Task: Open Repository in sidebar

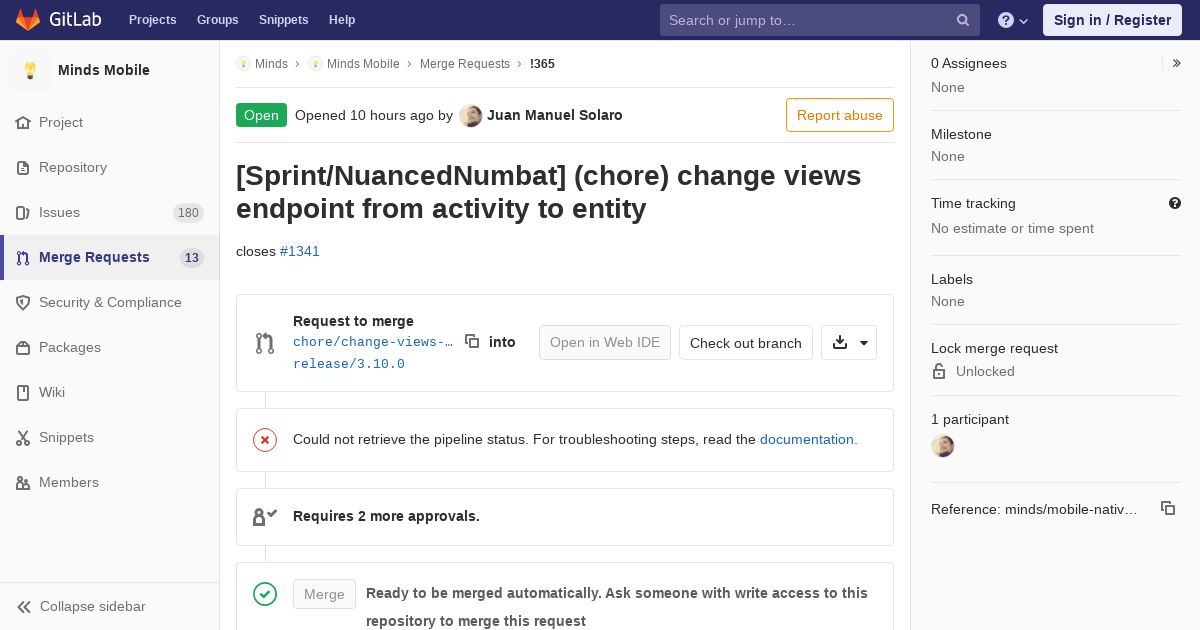Action: click(x=110, y=167)
